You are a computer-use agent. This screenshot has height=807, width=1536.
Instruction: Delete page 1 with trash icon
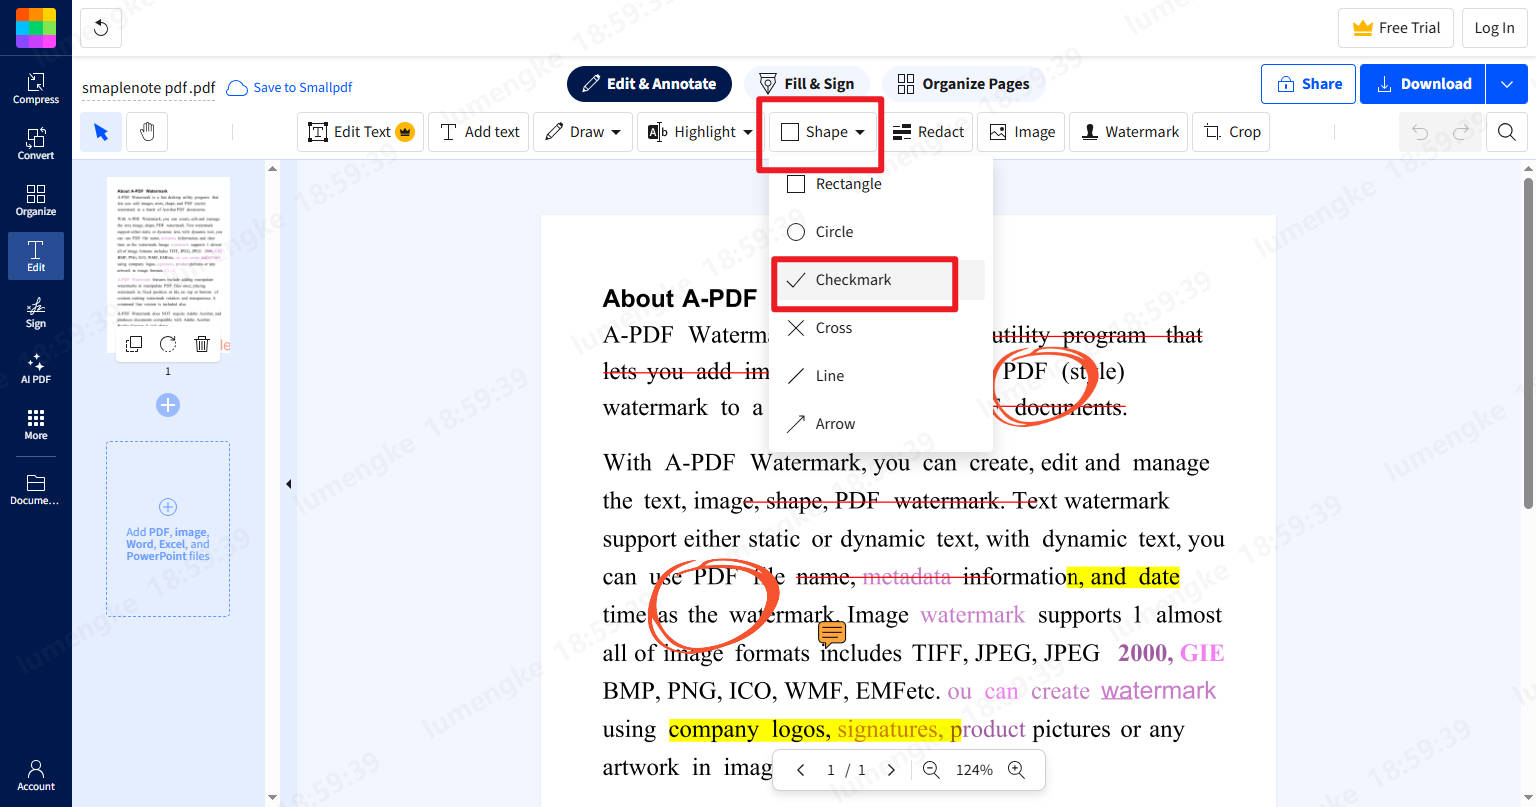click(202, 344)
